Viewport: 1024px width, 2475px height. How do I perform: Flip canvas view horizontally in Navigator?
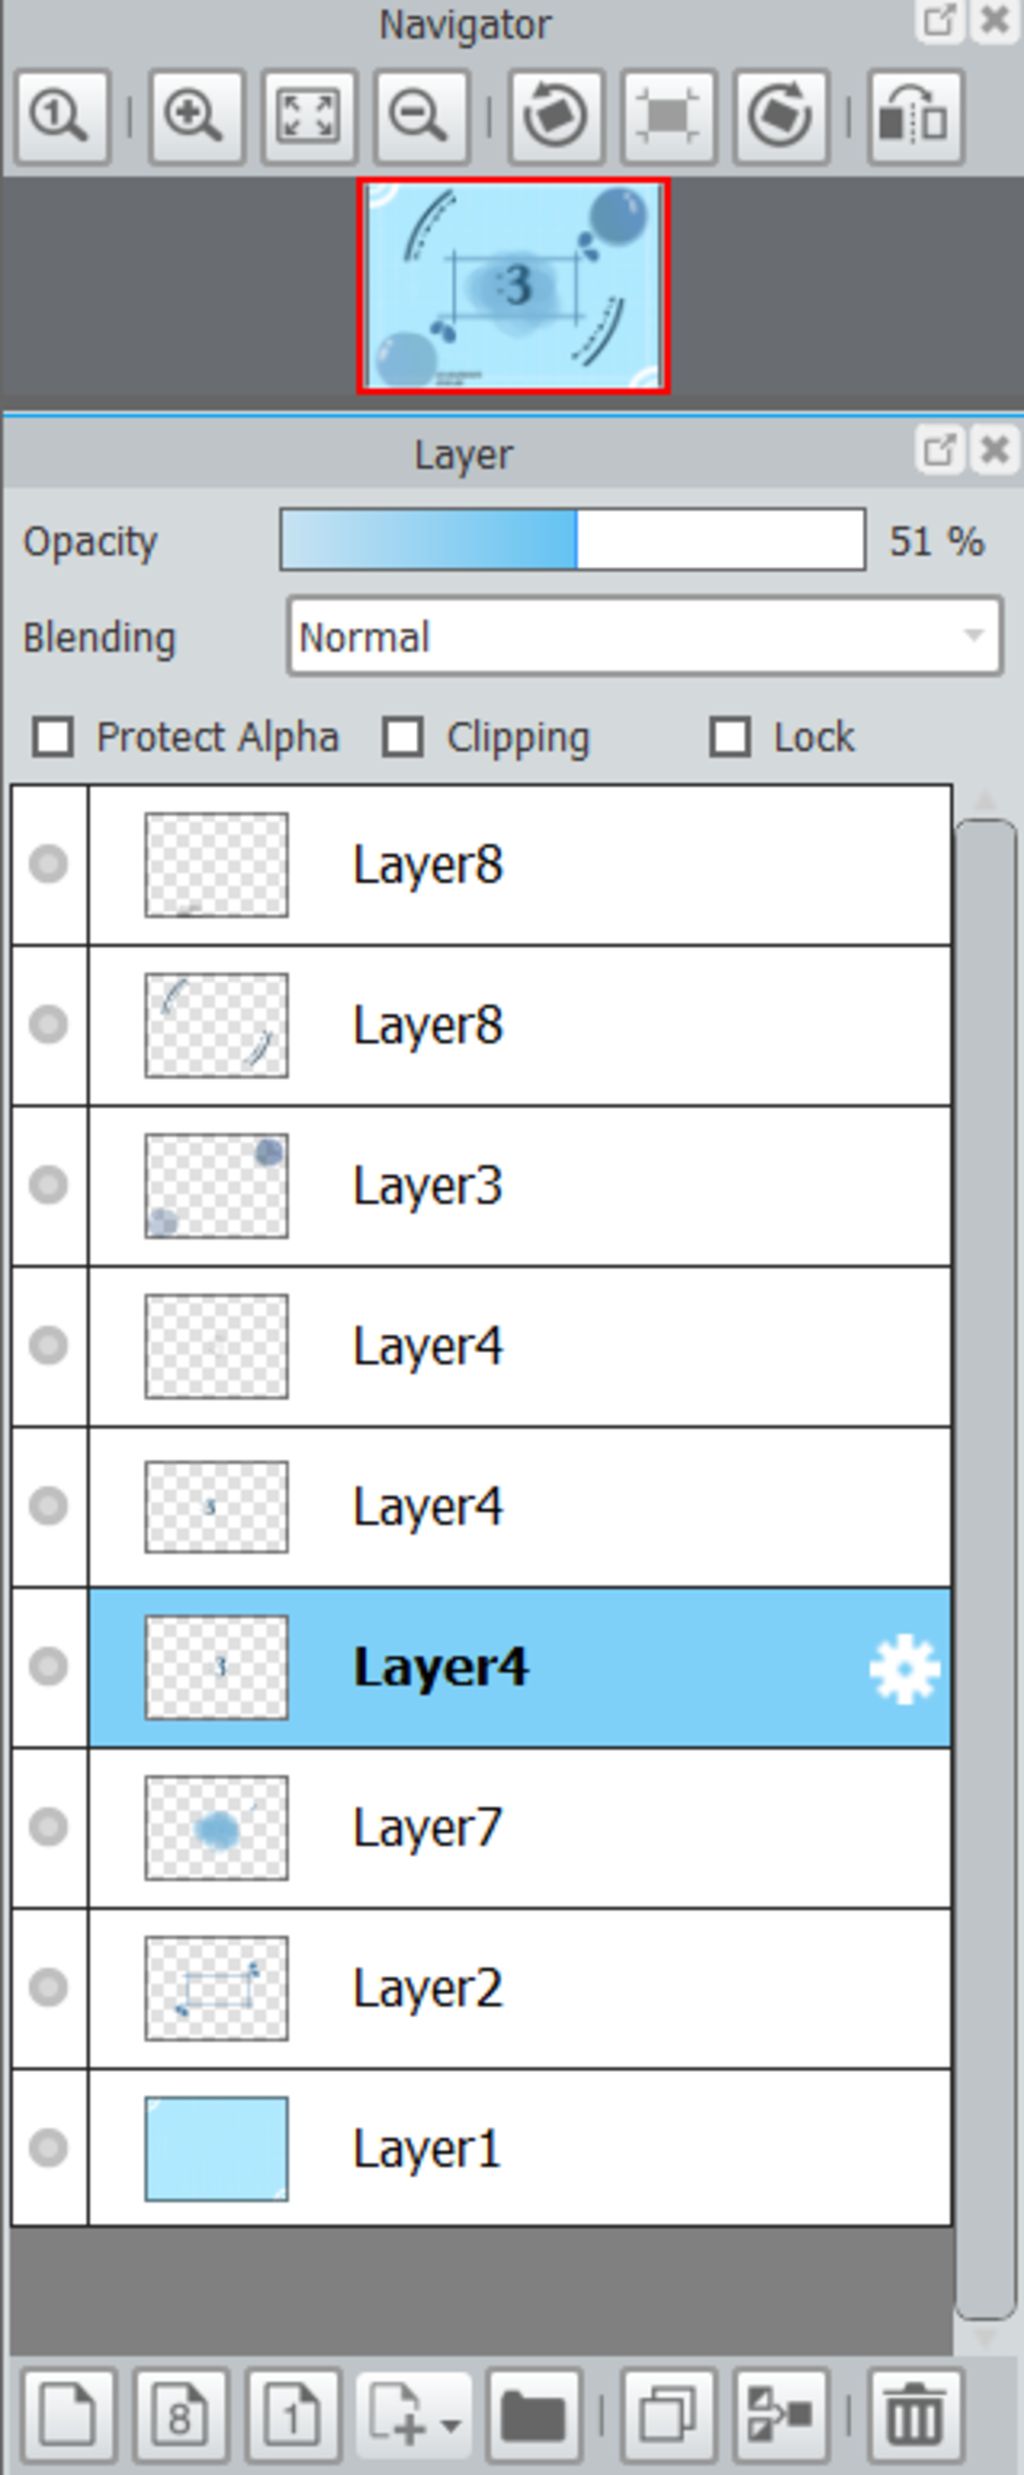coord(916,116)
